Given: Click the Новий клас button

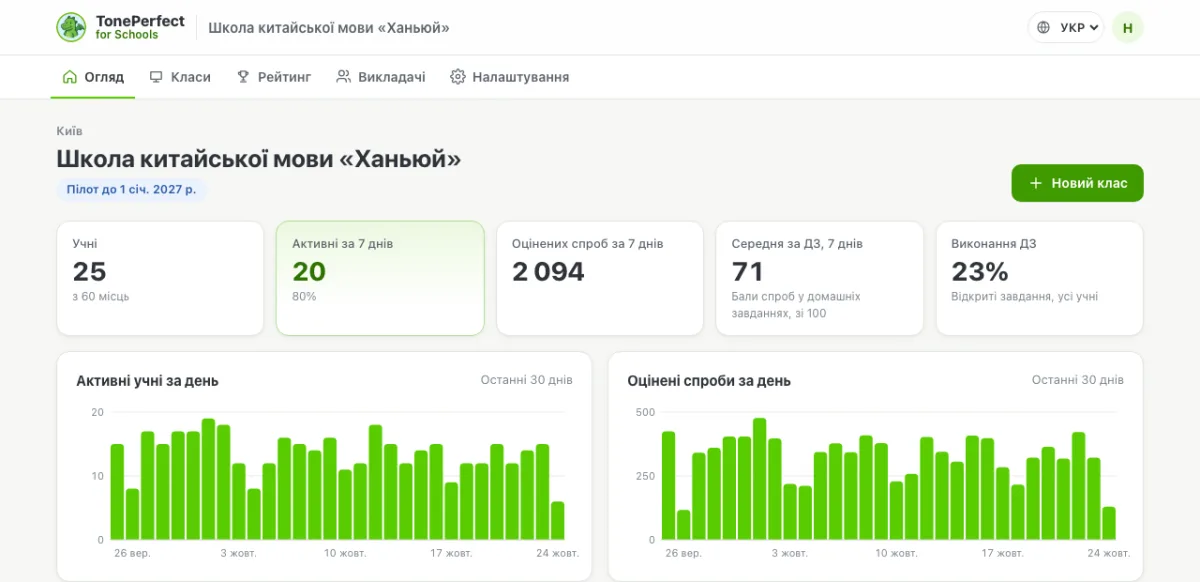Looking at the screenshot, I should pyautogui.click(x=1077, y=183).
